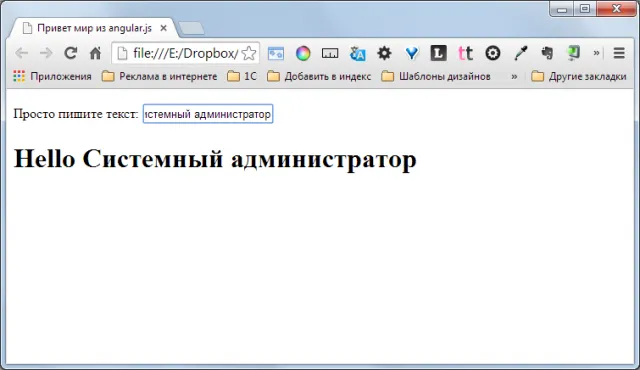Viewport: 640px width, 370px height.
Task: Click the Hello Системный администратор heading
Action: pos(215,158)
